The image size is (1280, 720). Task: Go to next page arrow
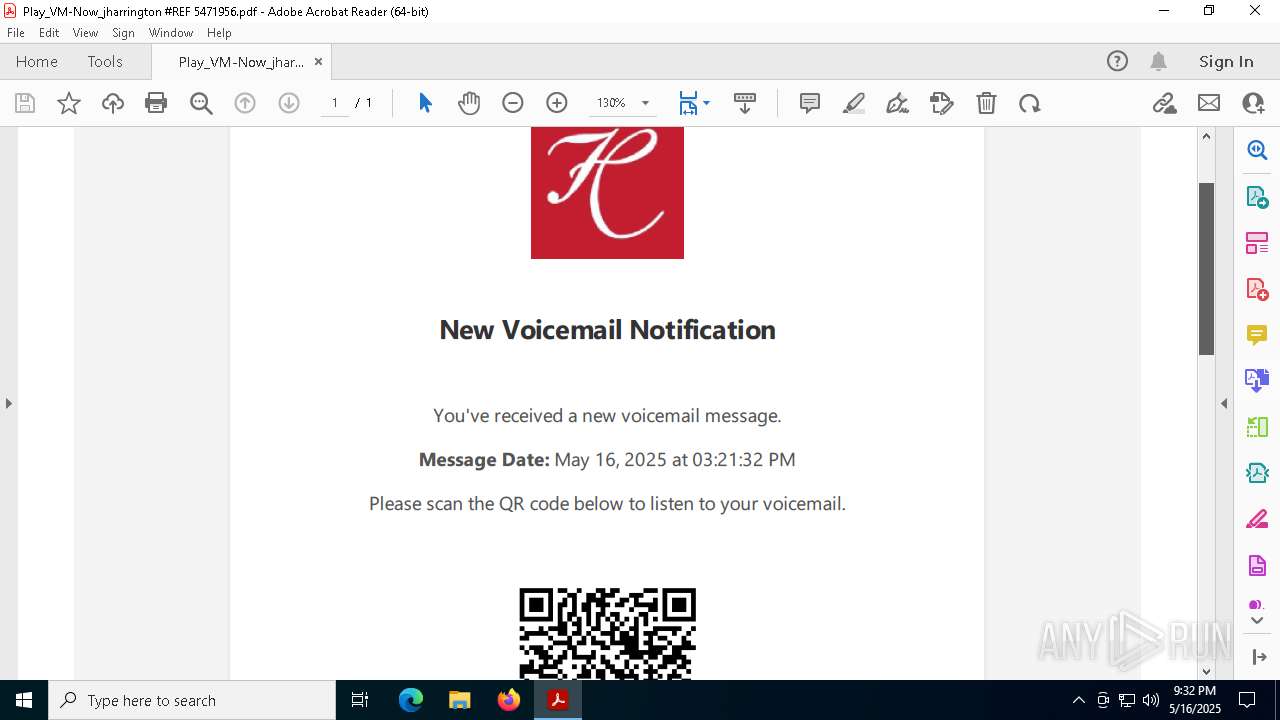289,103
